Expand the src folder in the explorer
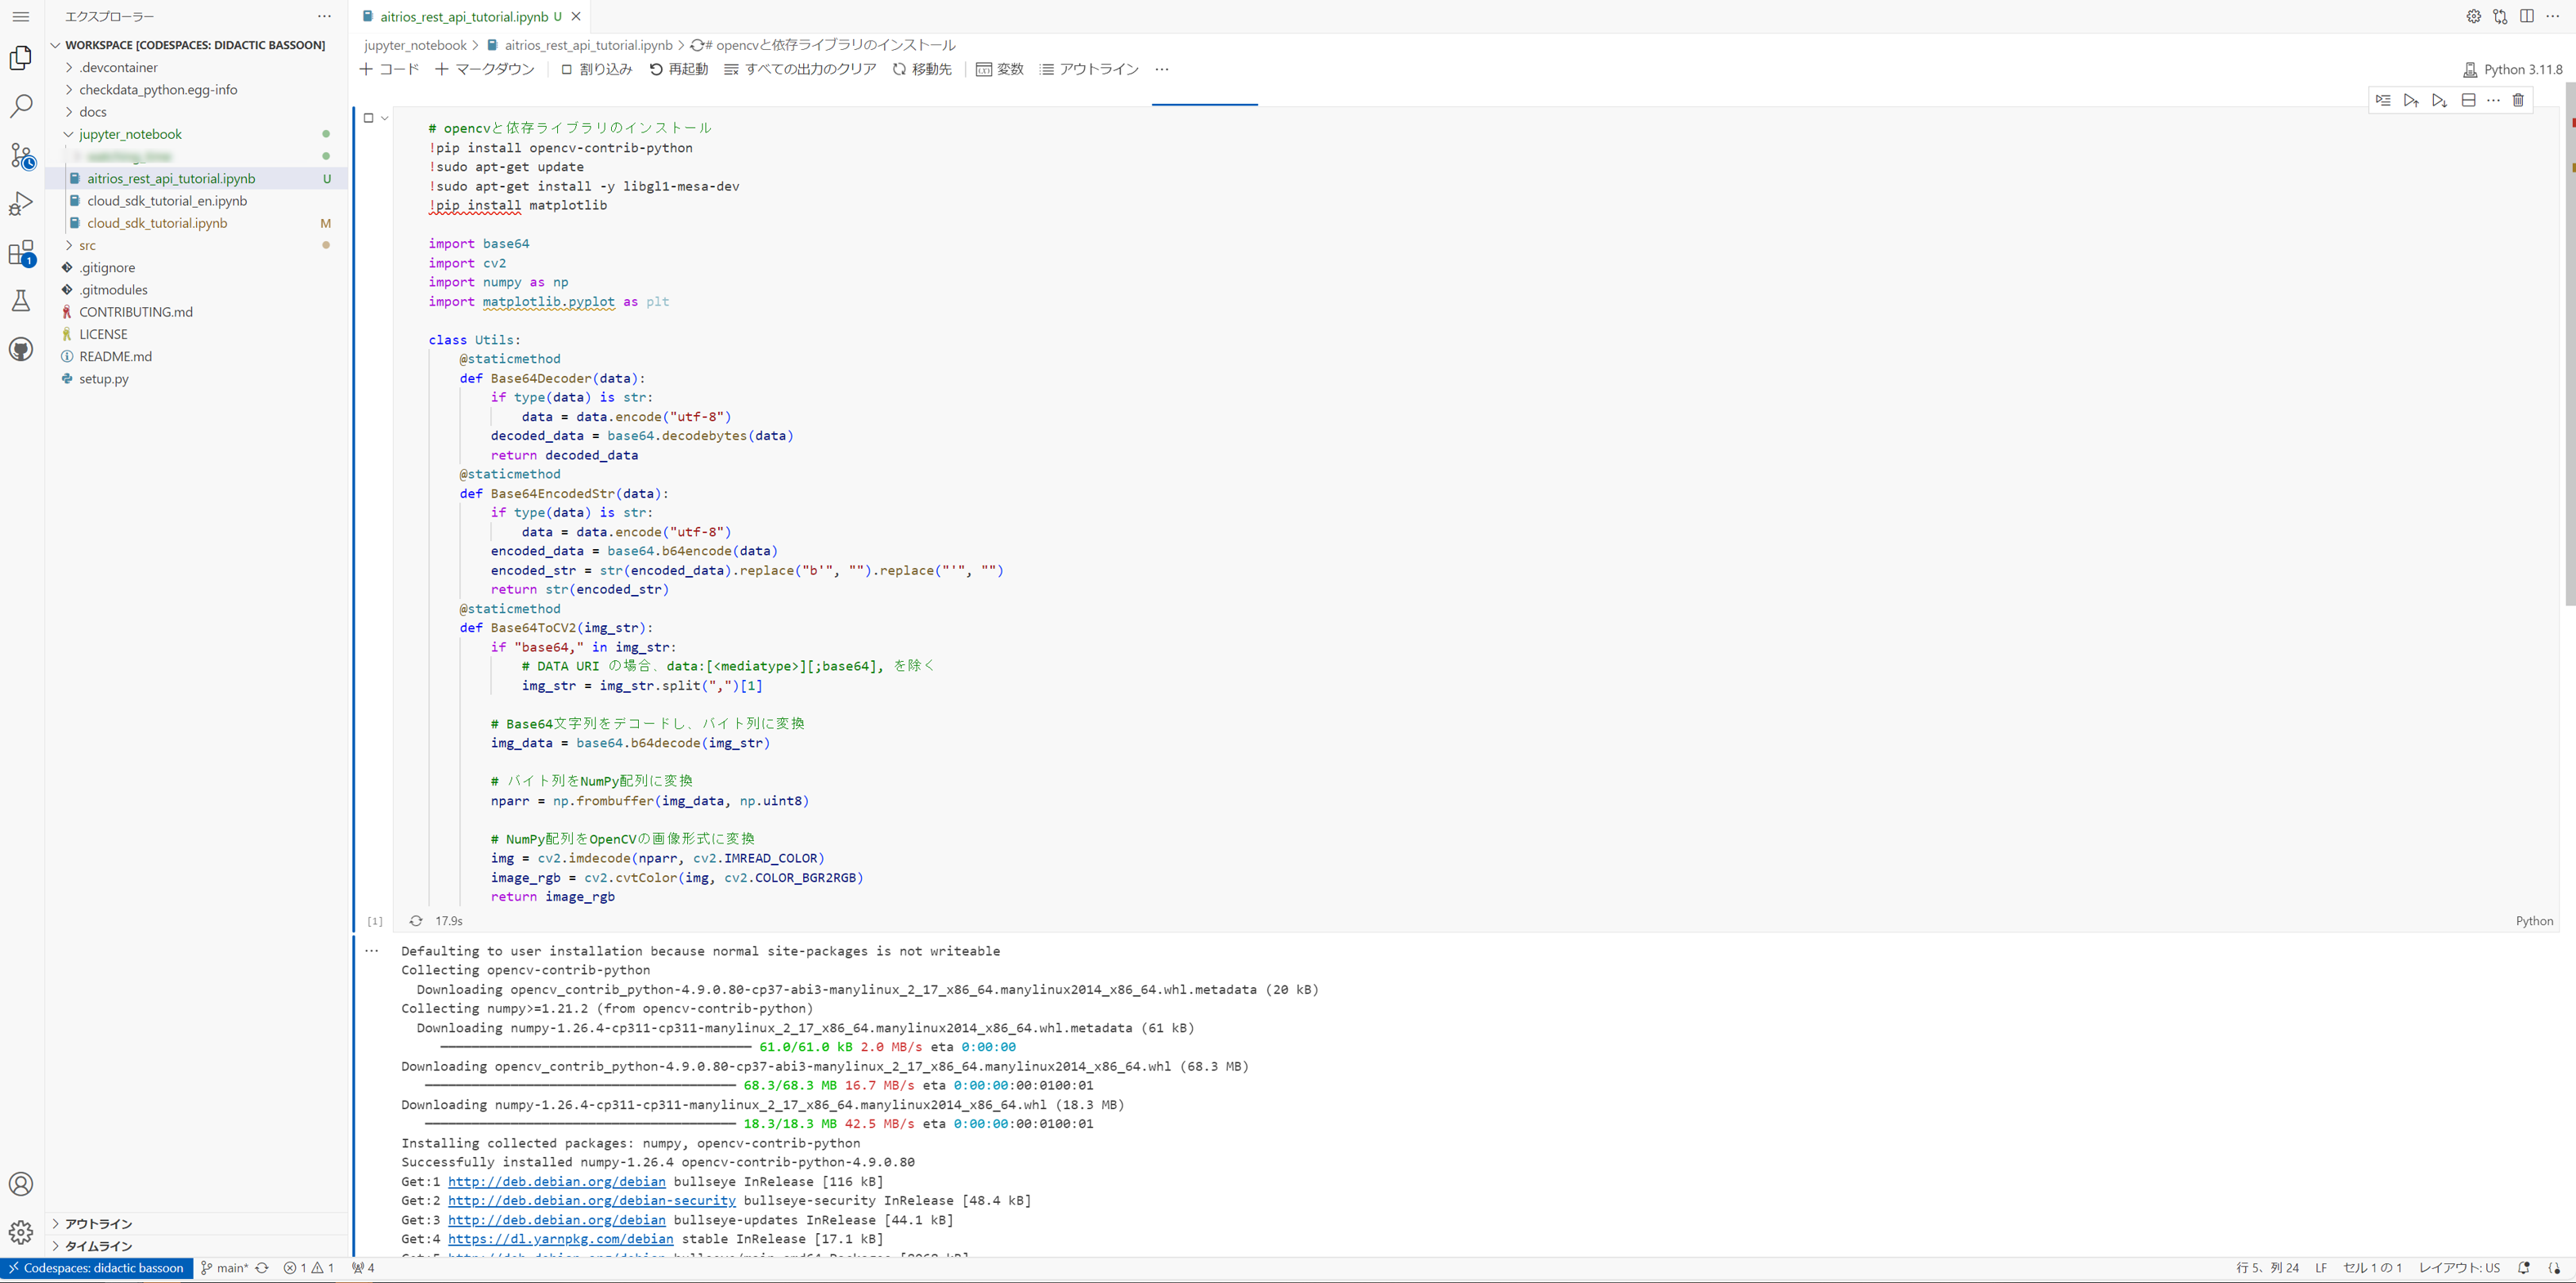2576x1283 pixels. point(87,245)
